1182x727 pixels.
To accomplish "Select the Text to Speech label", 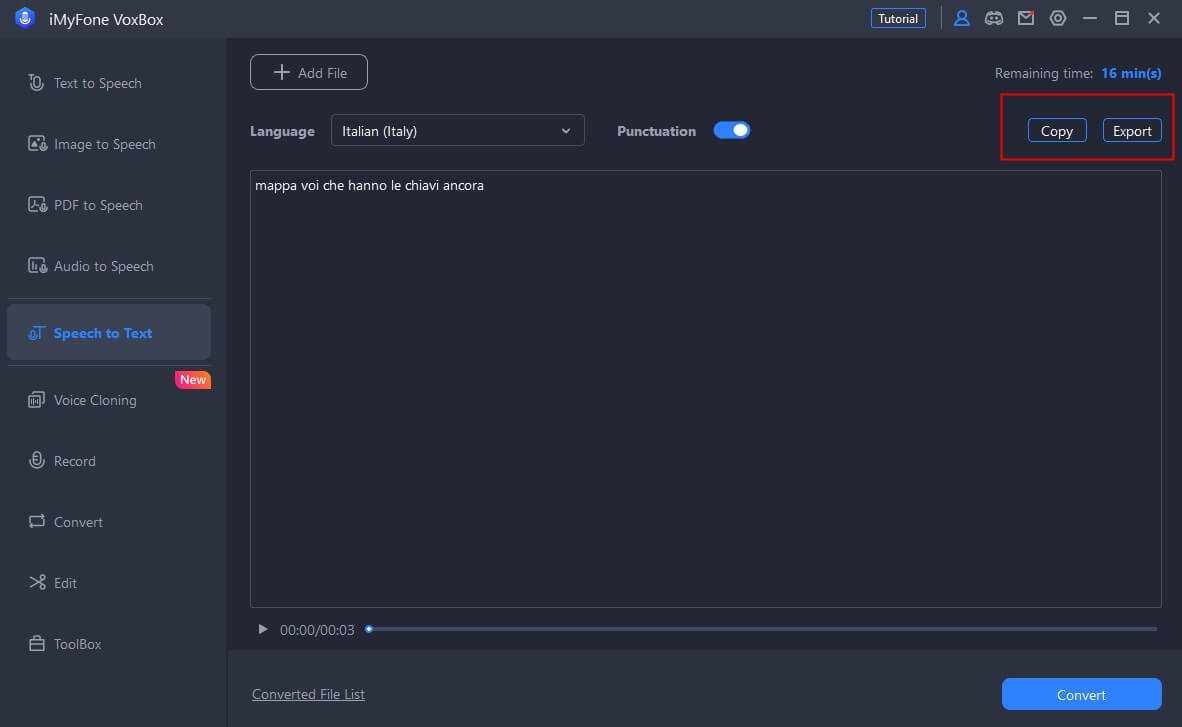I will click(97, 83).
